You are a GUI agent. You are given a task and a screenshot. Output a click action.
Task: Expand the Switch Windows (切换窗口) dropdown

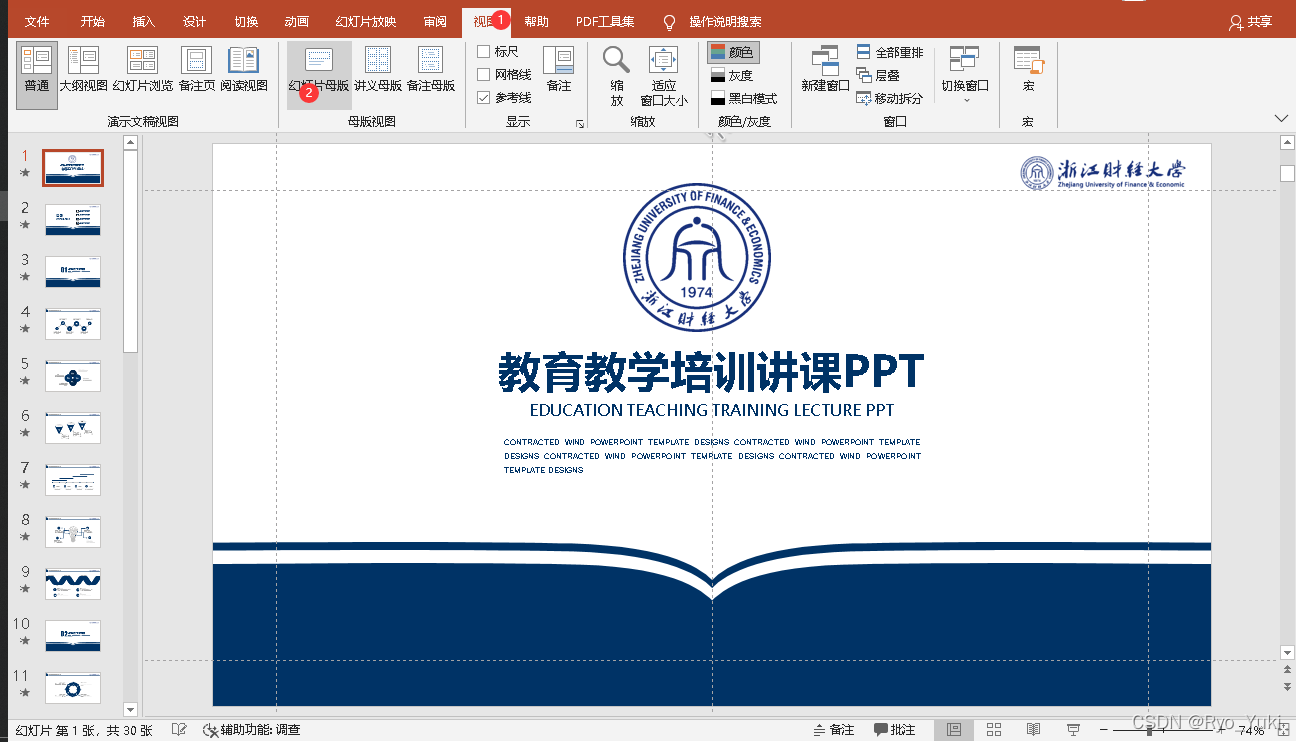(x=965, y=74)
